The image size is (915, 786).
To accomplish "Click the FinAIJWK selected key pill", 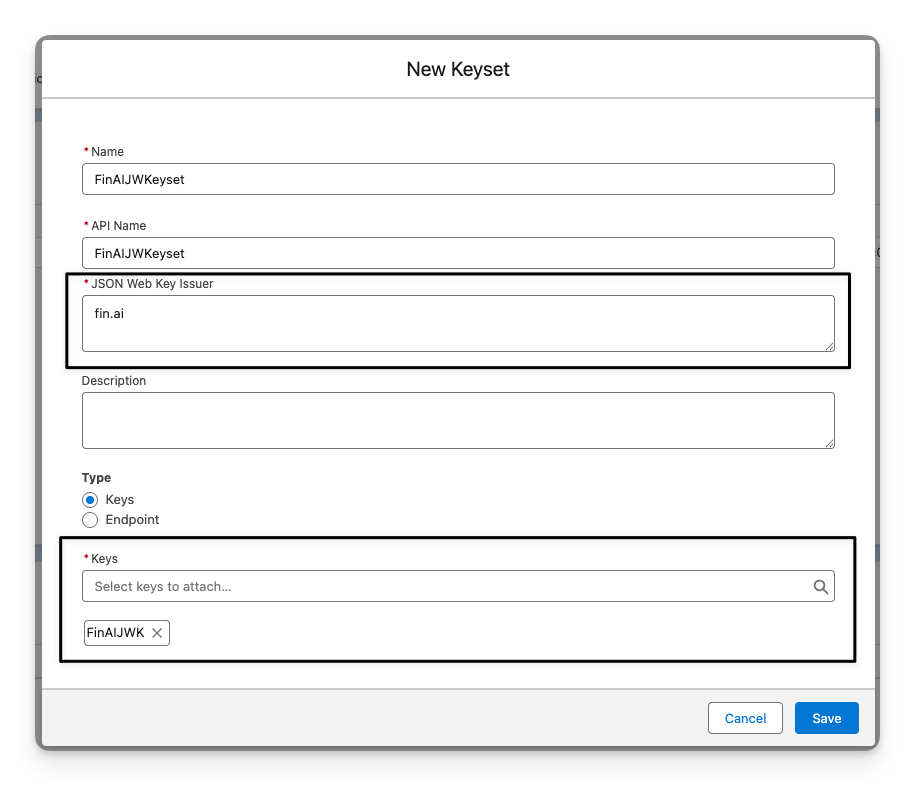I will pos(116,633).
